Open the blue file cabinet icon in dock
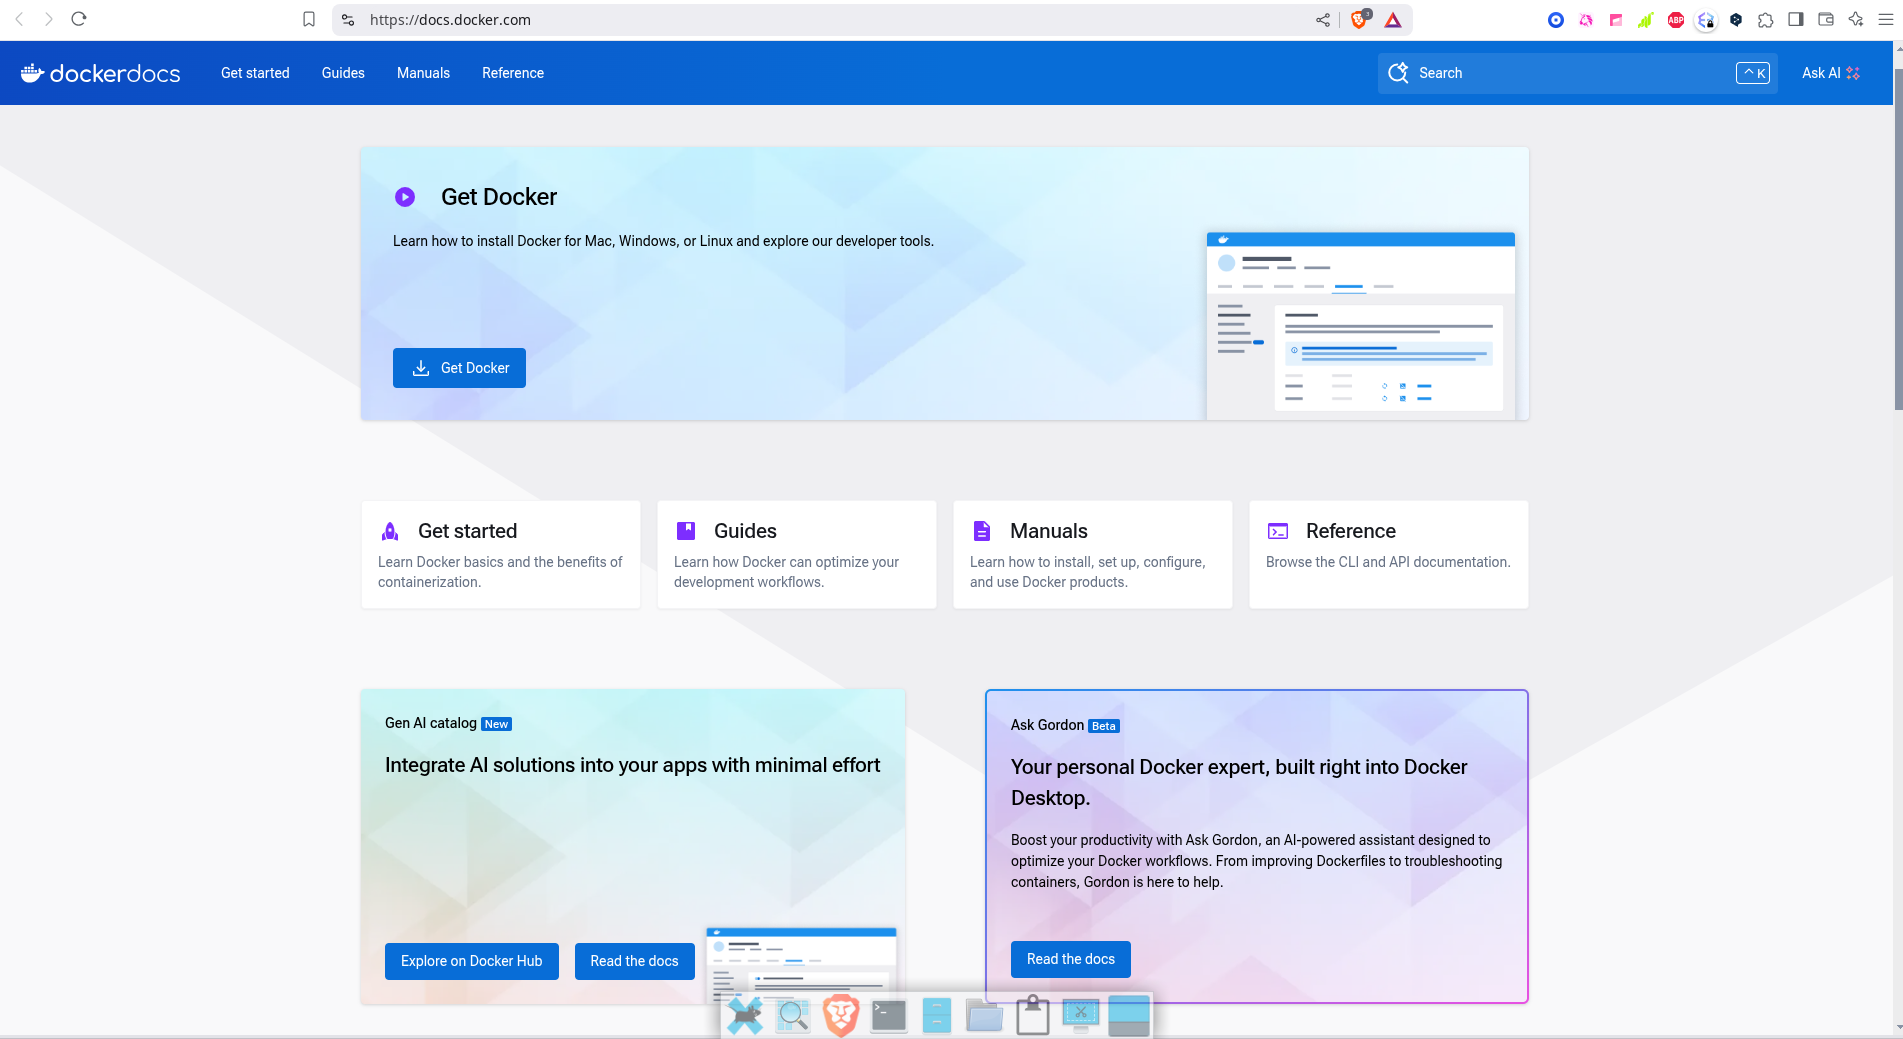This screenshot has height=1039, width=1903. (x=937, y=1016)
